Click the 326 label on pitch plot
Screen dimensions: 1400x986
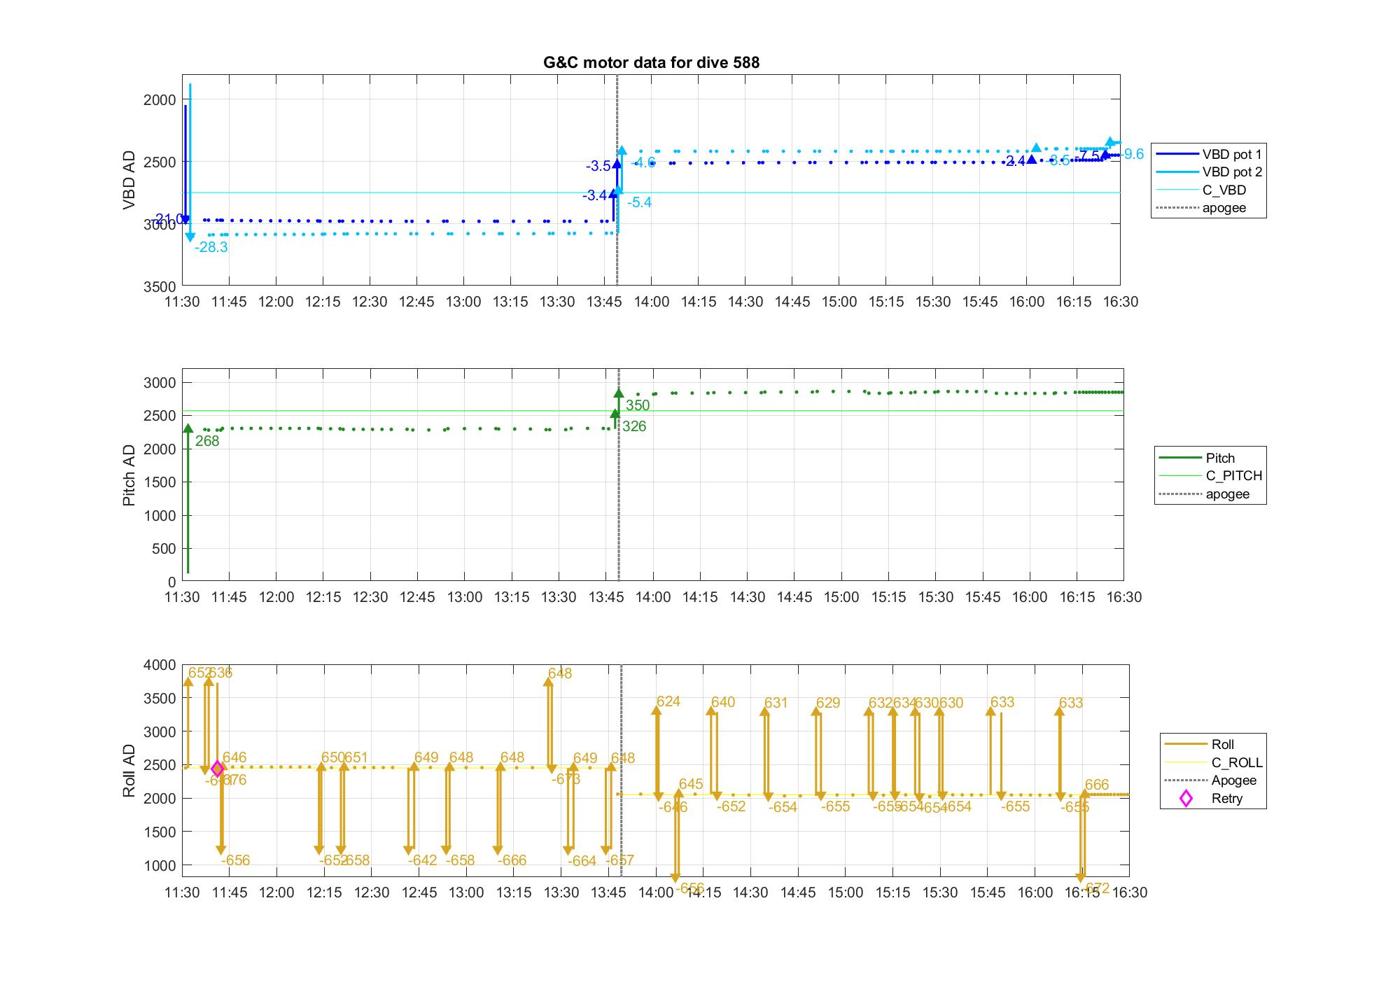pyautogui.click(x=634, y=426)
